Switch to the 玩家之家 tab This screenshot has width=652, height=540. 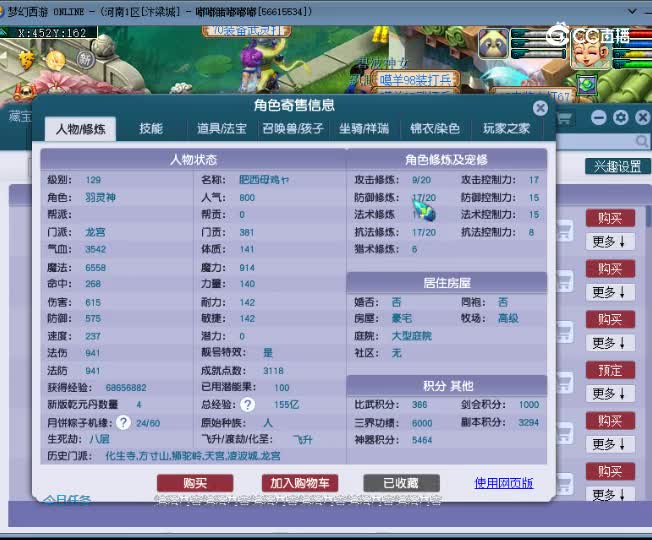point(506,128)
